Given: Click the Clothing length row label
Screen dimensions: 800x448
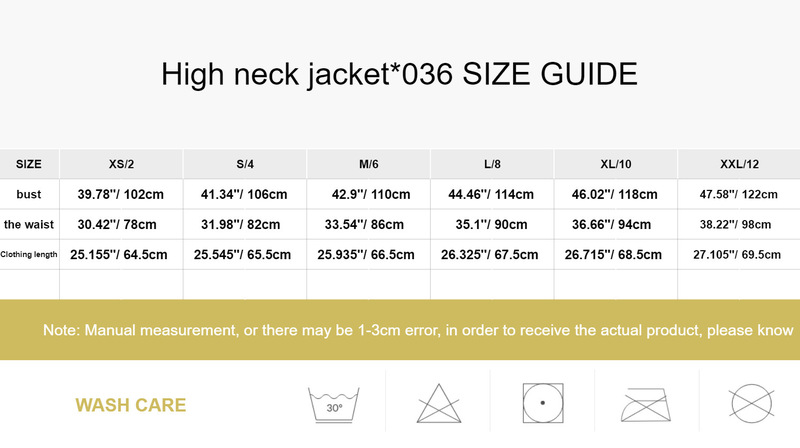Looking at the screenshot, I should (x=30, y=254).
